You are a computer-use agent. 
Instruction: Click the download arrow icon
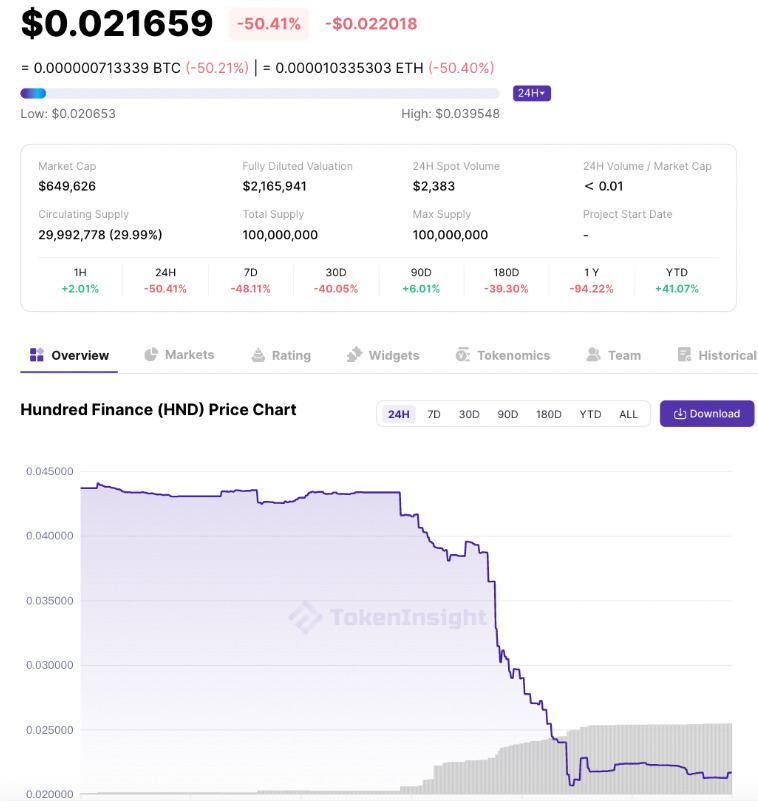[680, 414]
